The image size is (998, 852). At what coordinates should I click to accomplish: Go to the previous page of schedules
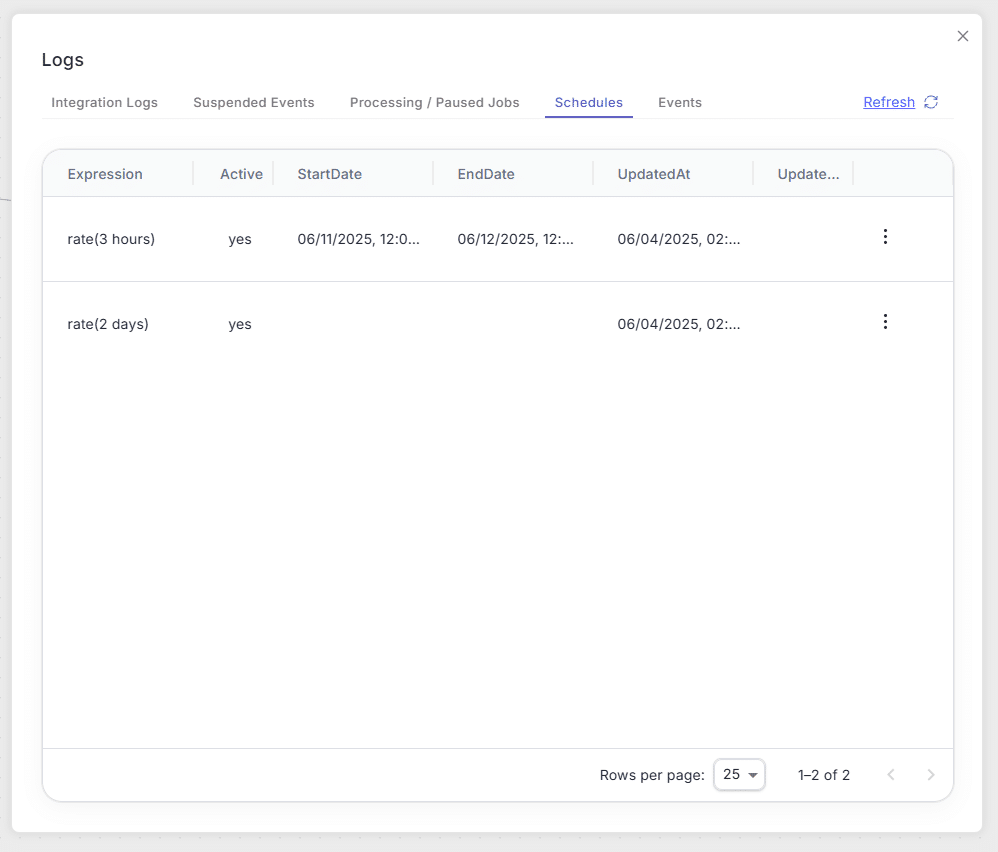click(891, 774)
